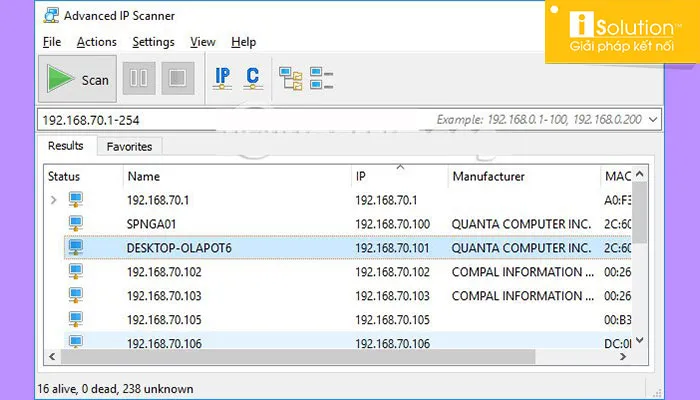The height and width of the screenshot is (400, 700).
Task: Click computer icon for 192.168.70.1
Action: [x=75, y=200]
